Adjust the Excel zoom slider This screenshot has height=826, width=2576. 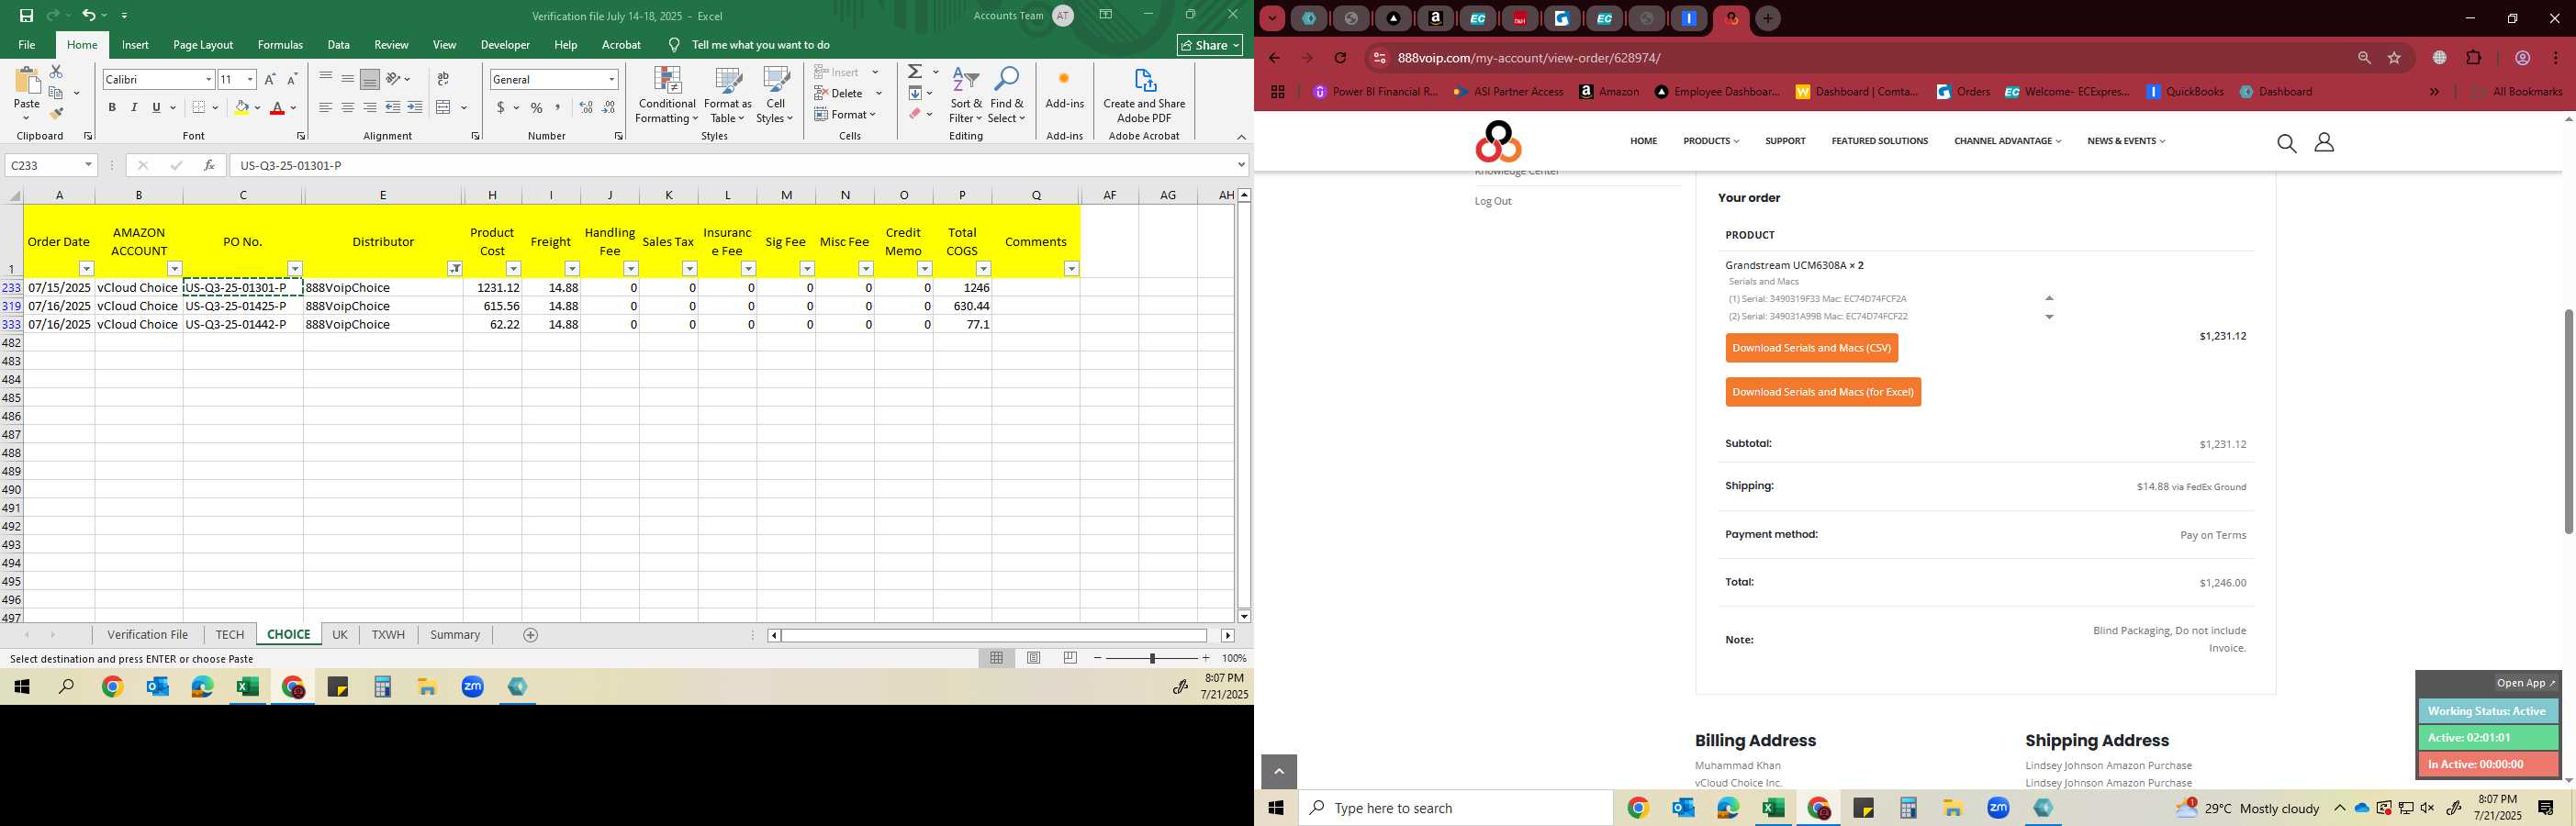tap(1152, 658)
